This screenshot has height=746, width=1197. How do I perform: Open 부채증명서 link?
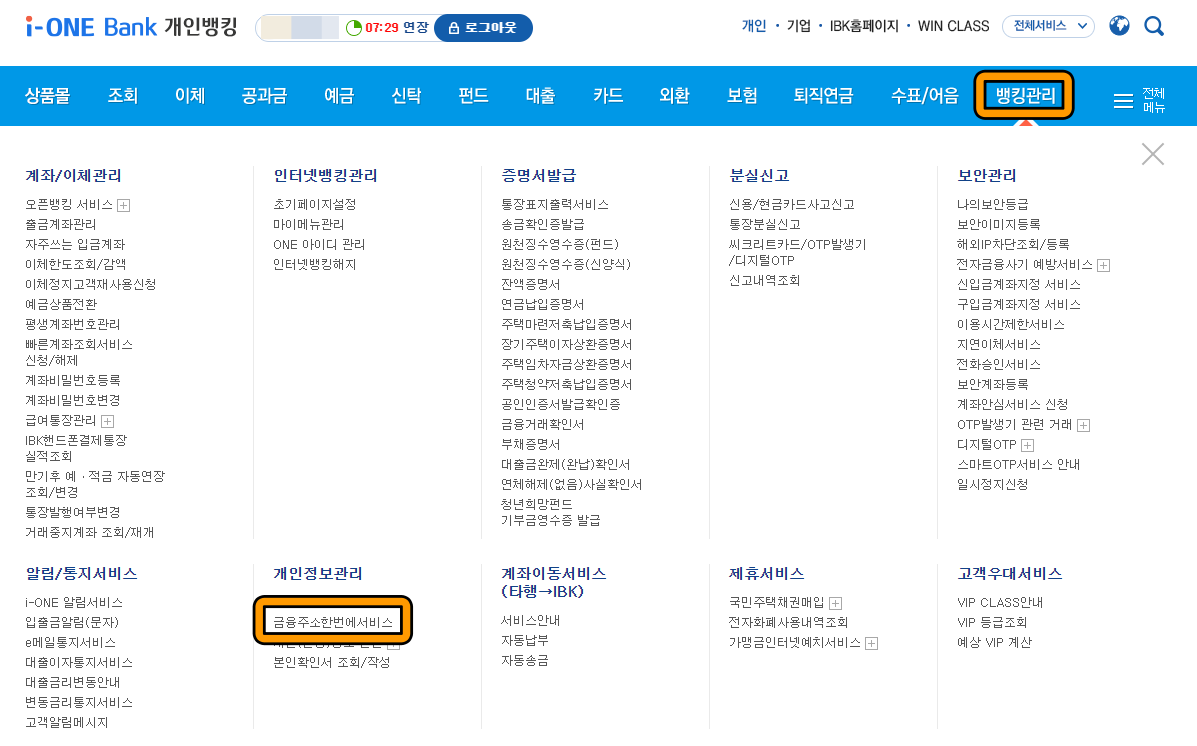[531, 444]
